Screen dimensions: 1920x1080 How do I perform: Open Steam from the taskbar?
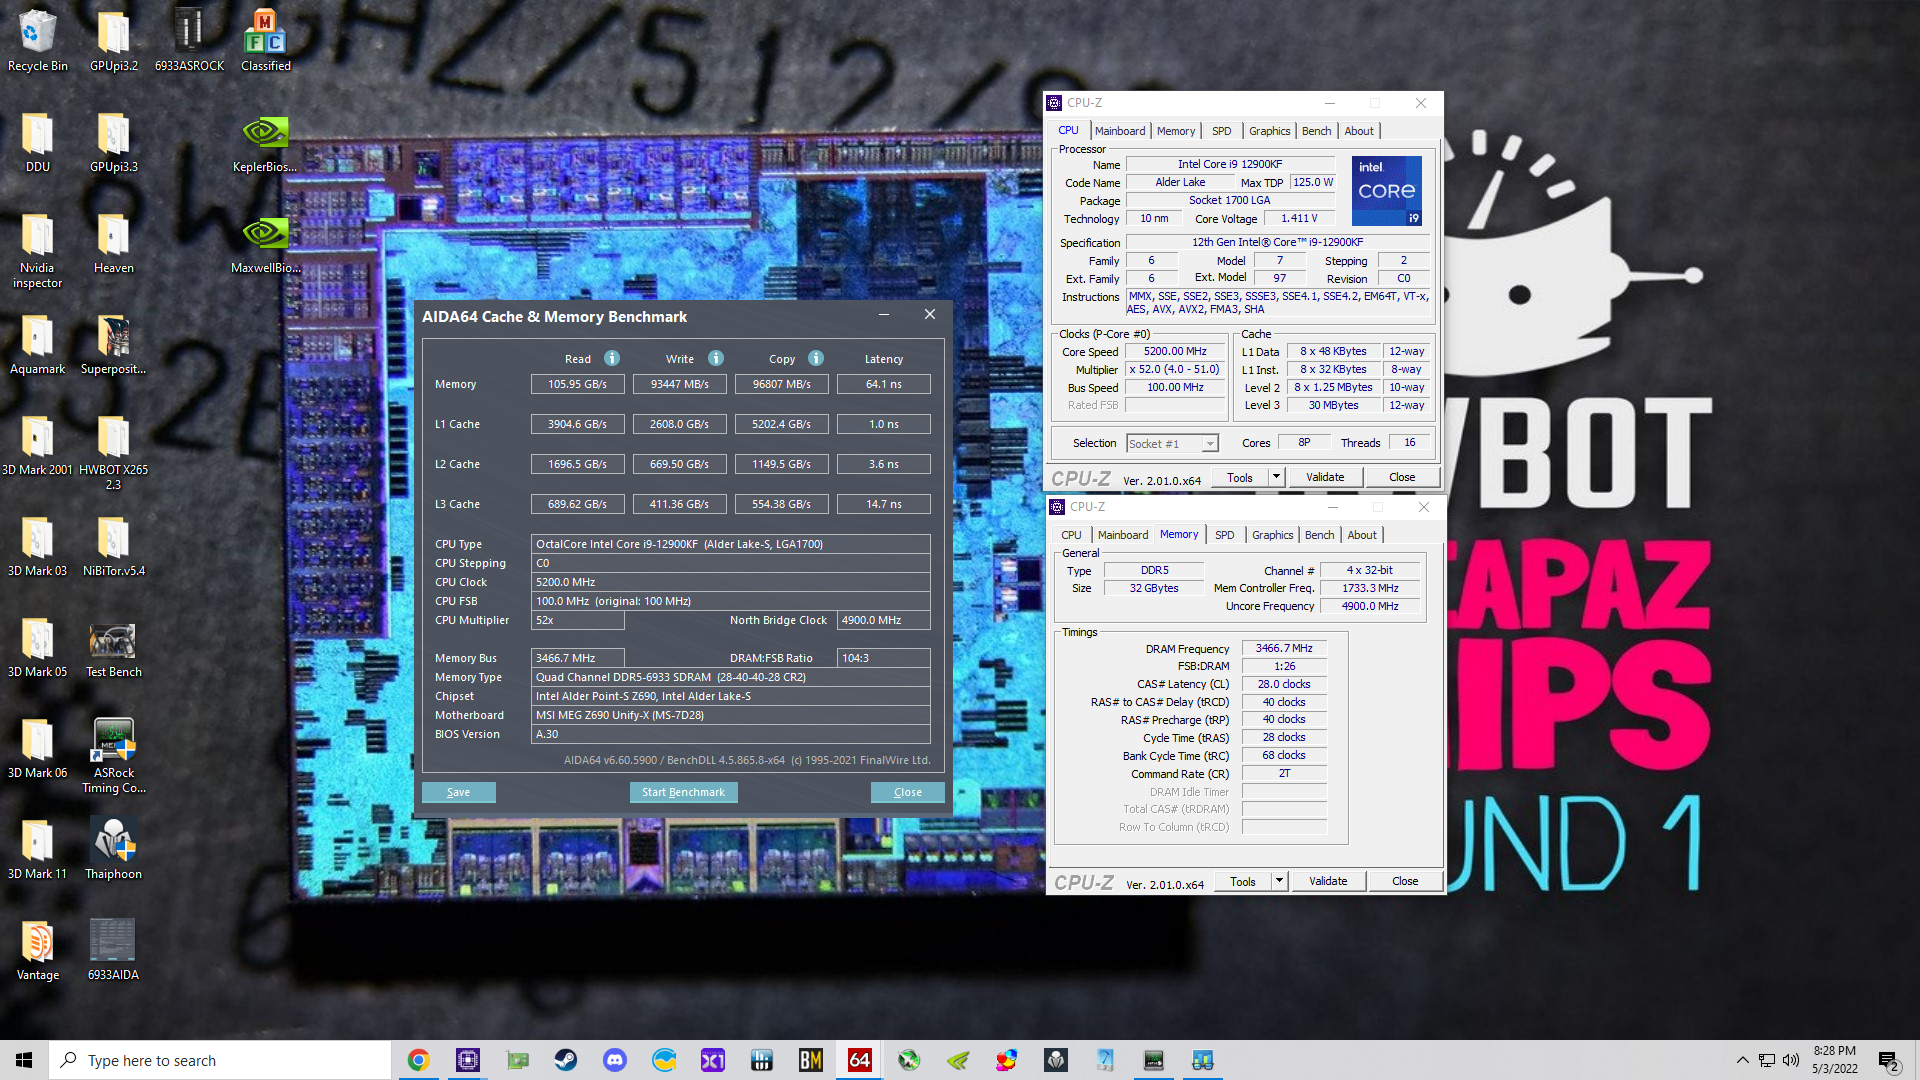coord(566,1060)
